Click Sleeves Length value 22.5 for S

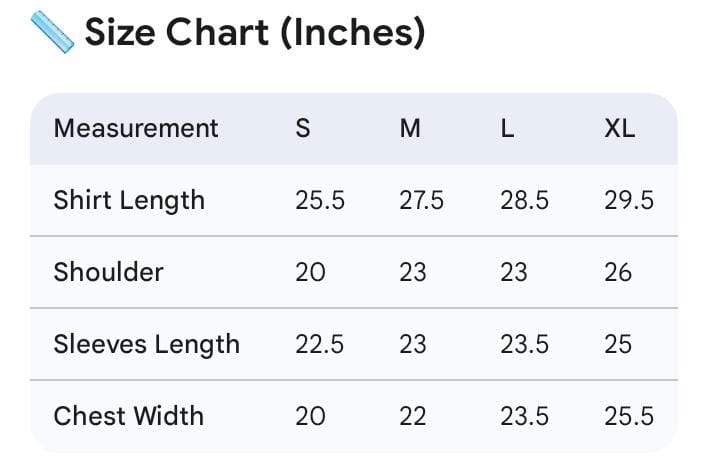[x=319, y=344]
